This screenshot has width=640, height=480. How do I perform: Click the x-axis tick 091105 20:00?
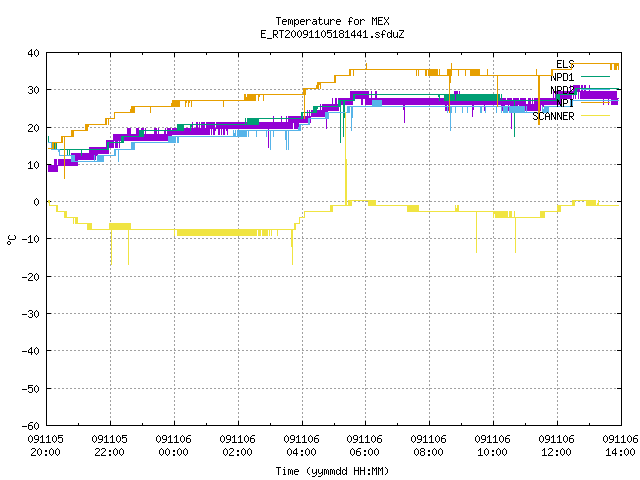[x=46, y=446]
